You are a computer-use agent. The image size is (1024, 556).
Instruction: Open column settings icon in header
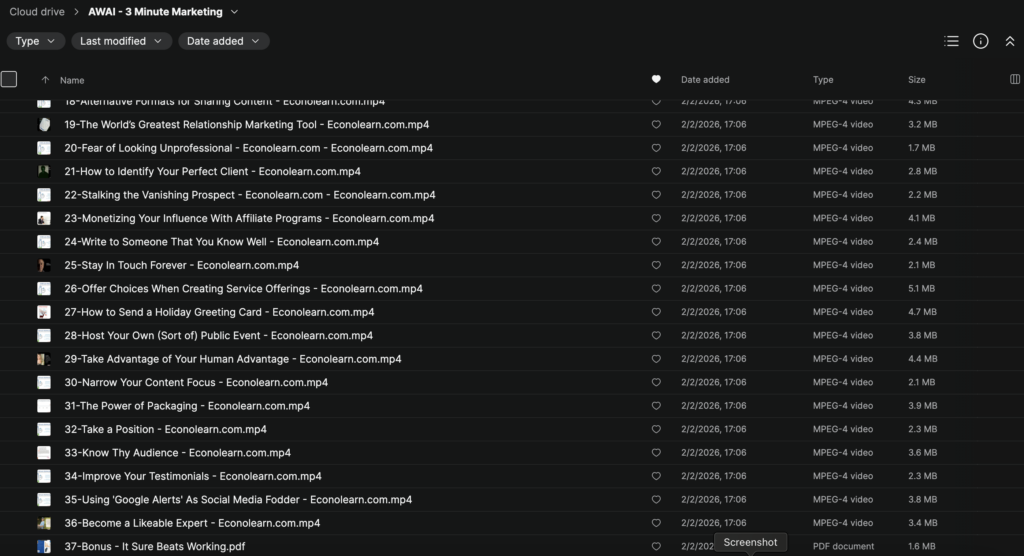[1016, 79]
